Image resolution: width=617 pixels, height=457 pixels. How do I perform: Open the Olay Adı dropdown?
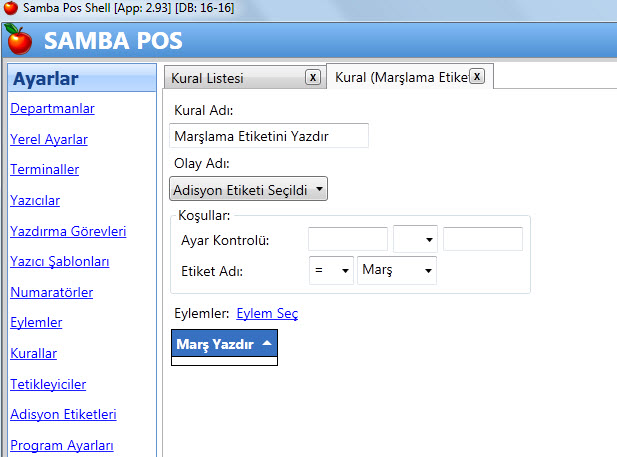pyautogui.click(x=249, y=188)
